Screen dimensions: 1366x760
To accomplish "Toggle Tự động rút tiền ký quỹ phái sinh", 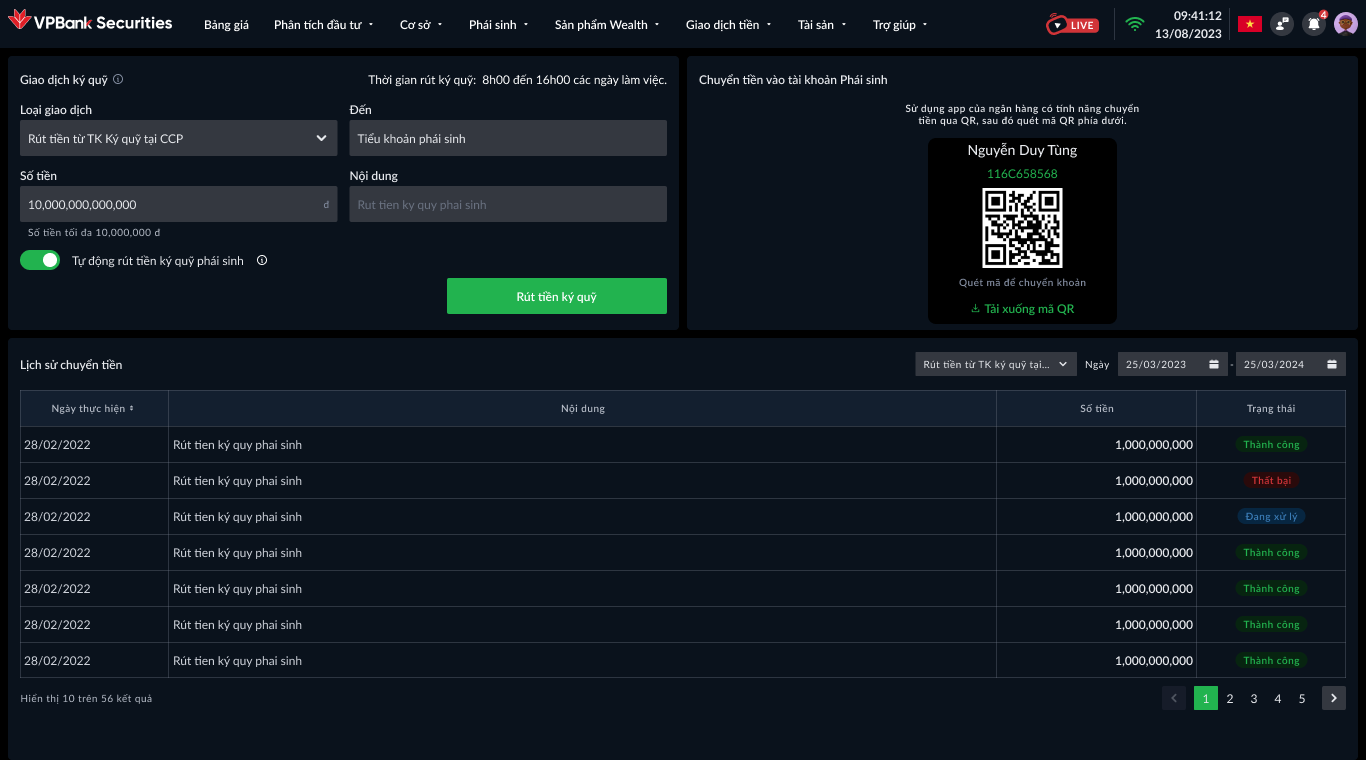I will pyautogui.click(x=40, y=260).
